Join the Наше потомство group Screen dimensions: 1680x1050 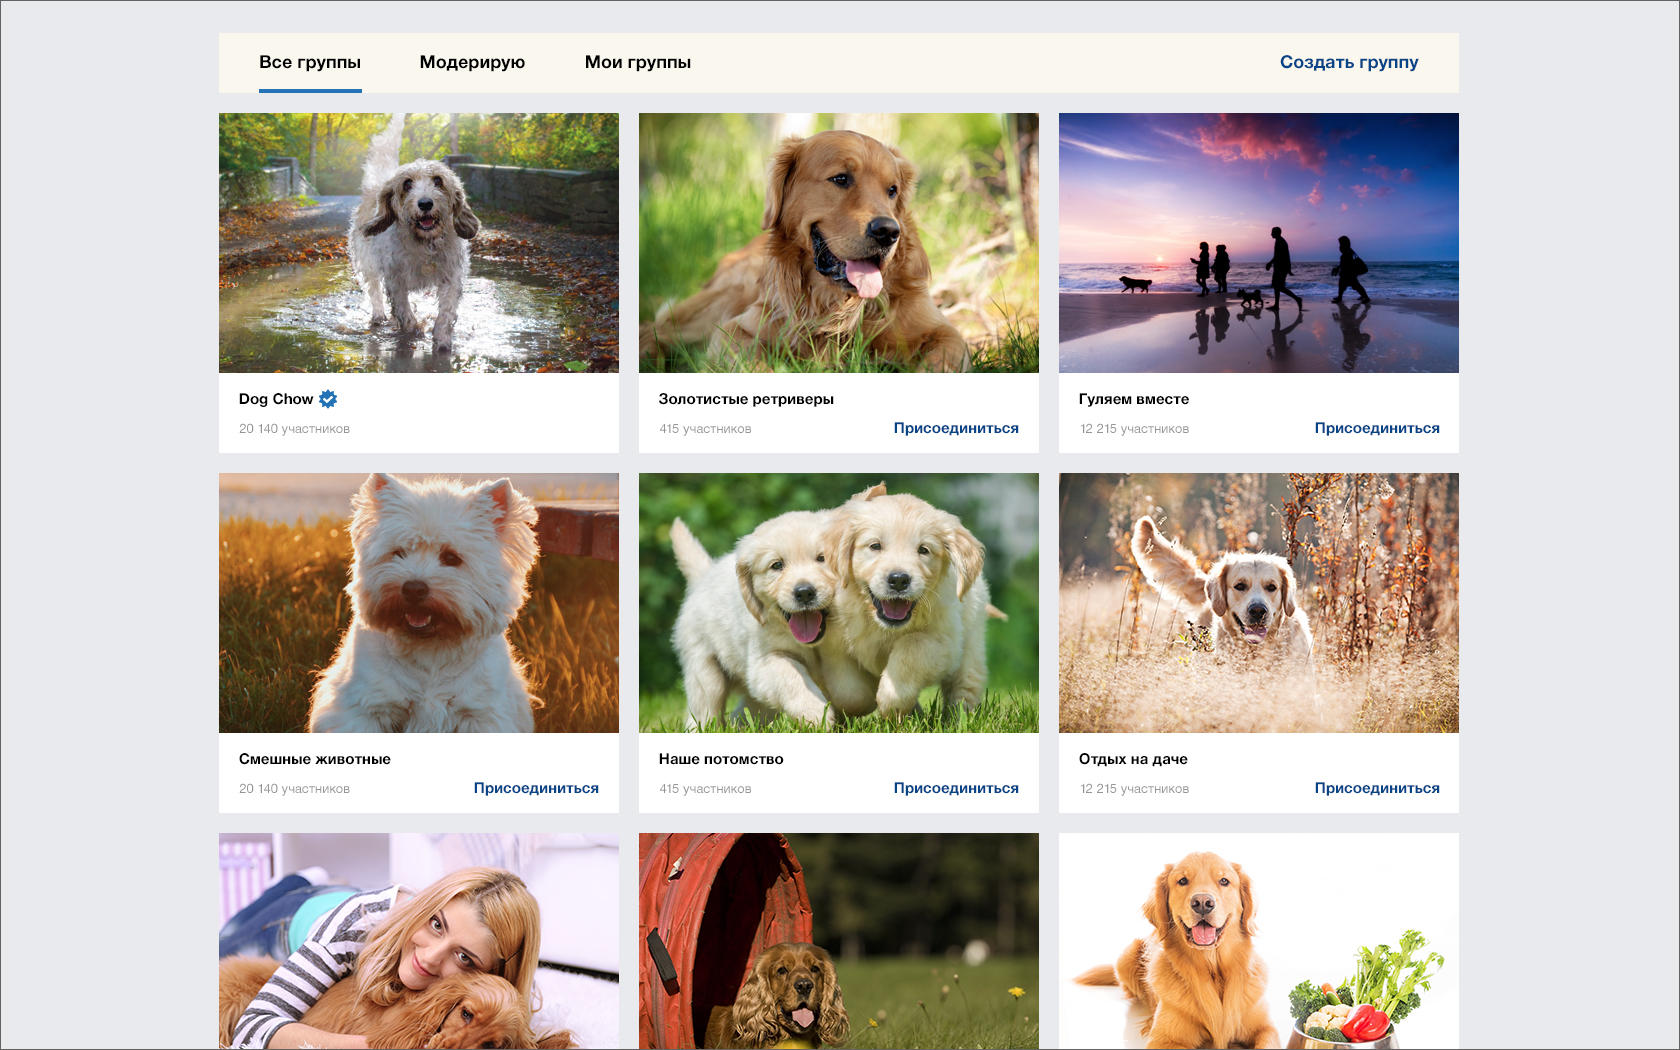coord(956,788)
